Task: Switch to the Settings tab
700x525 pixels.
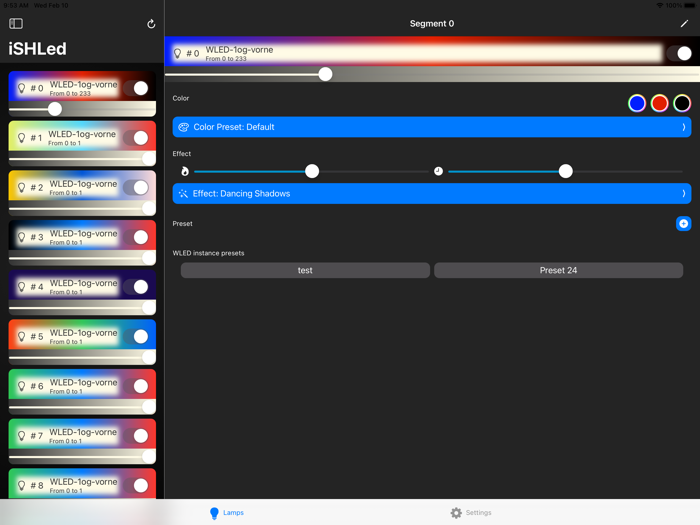Action: pyautogui.click(x=471, y=512)
